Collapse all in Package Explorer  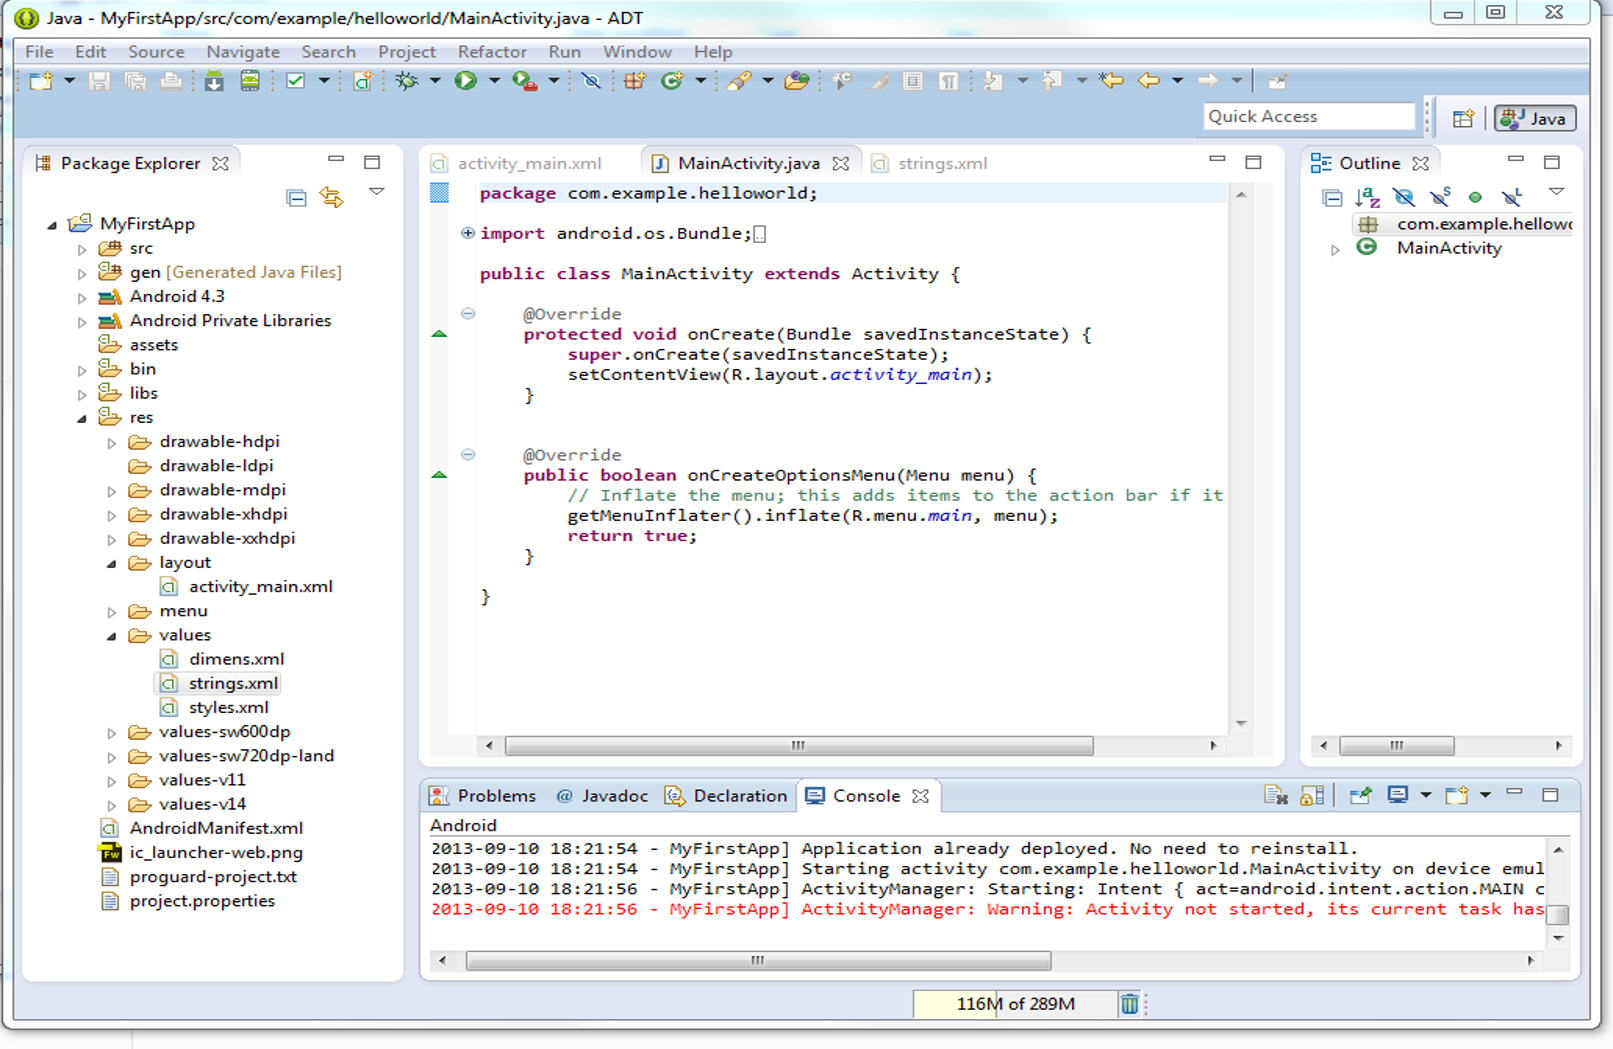coord(296,197)
